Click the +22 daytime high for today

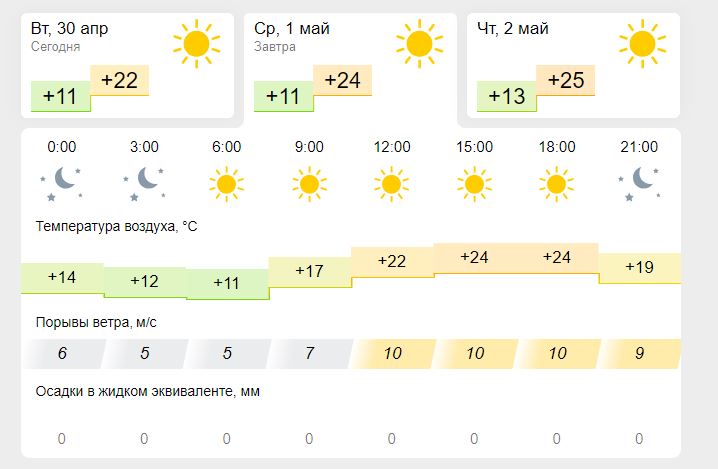[119, 81]
